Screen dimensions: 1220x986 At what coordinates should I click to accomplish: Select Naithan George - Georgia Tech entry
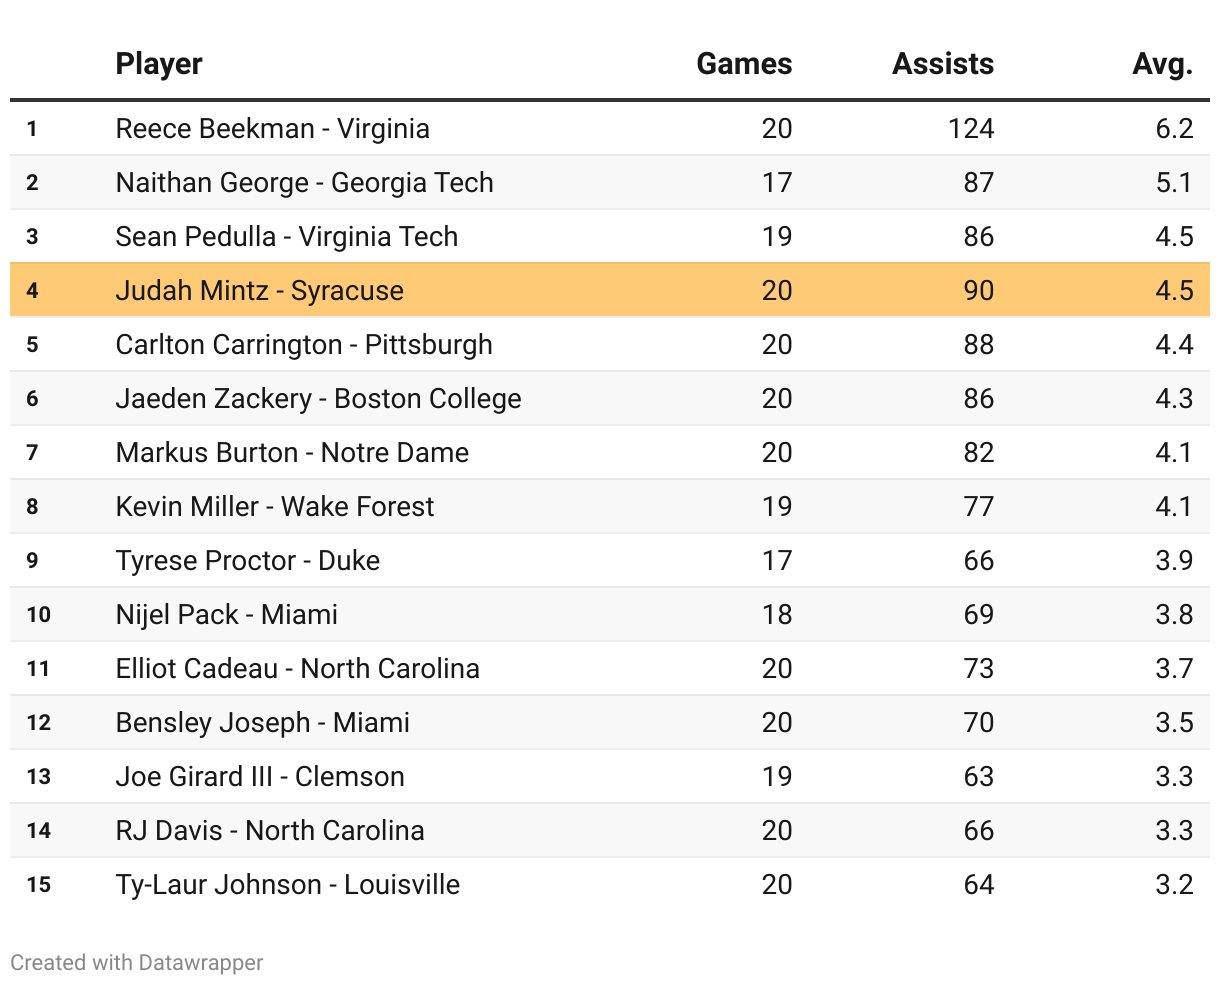tap(304, 183)
